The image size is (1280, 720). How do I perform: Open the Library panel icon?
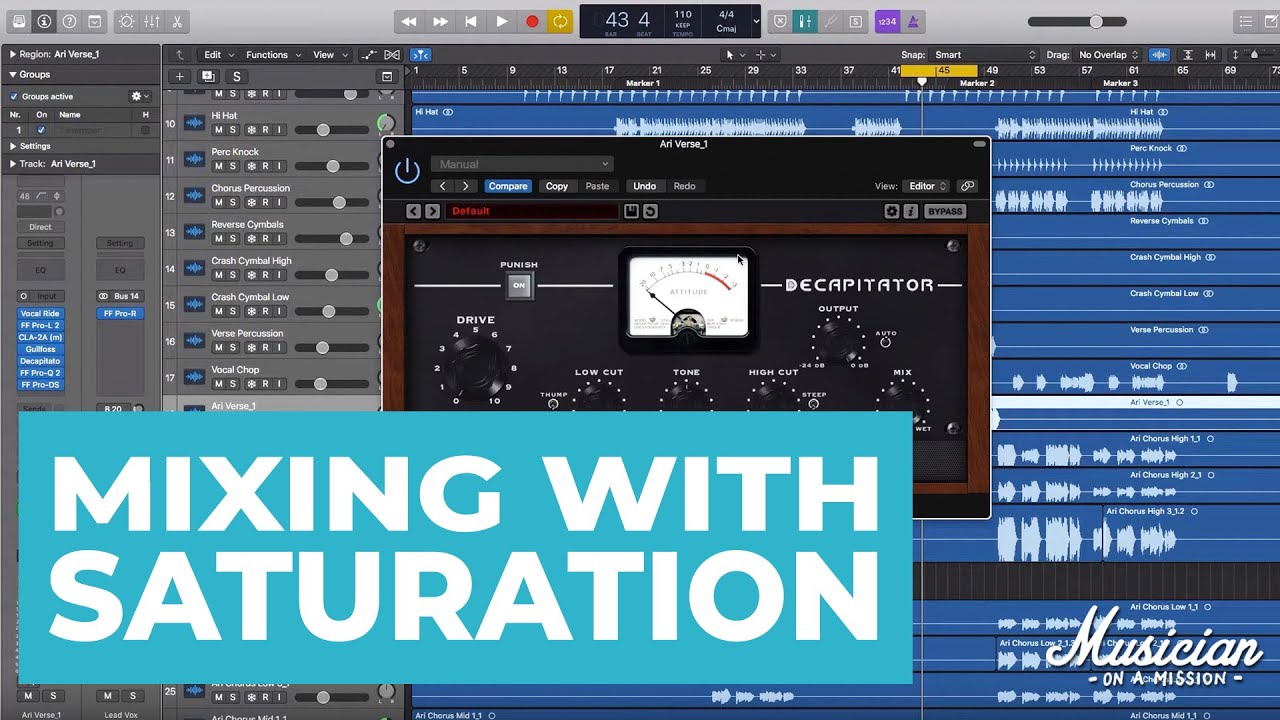coord(19,21)
